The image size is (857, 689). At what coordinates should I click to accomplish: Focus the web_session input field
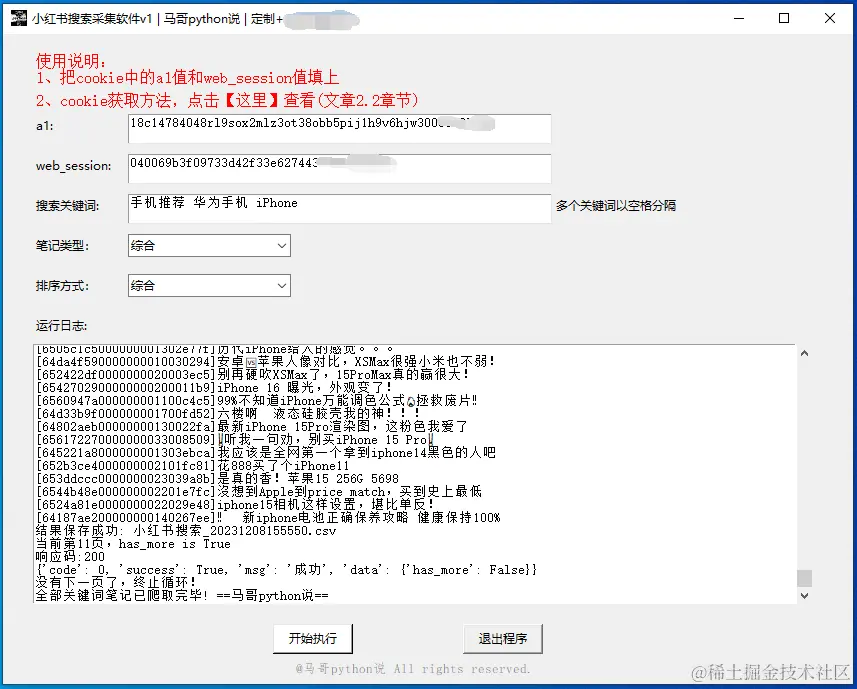(x=340, y=166)
